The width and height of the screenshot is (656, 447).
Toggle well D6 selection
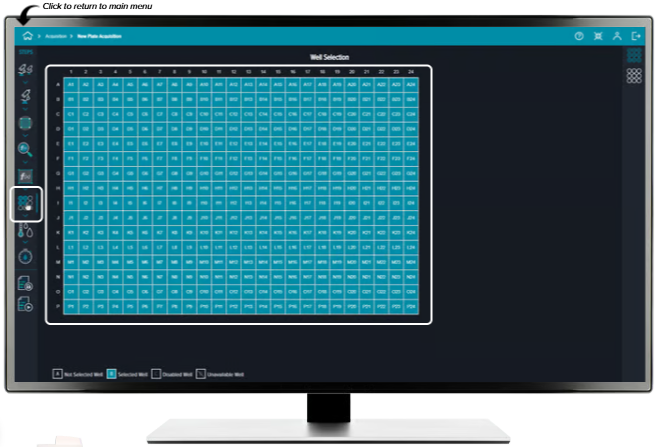point(145,129)
